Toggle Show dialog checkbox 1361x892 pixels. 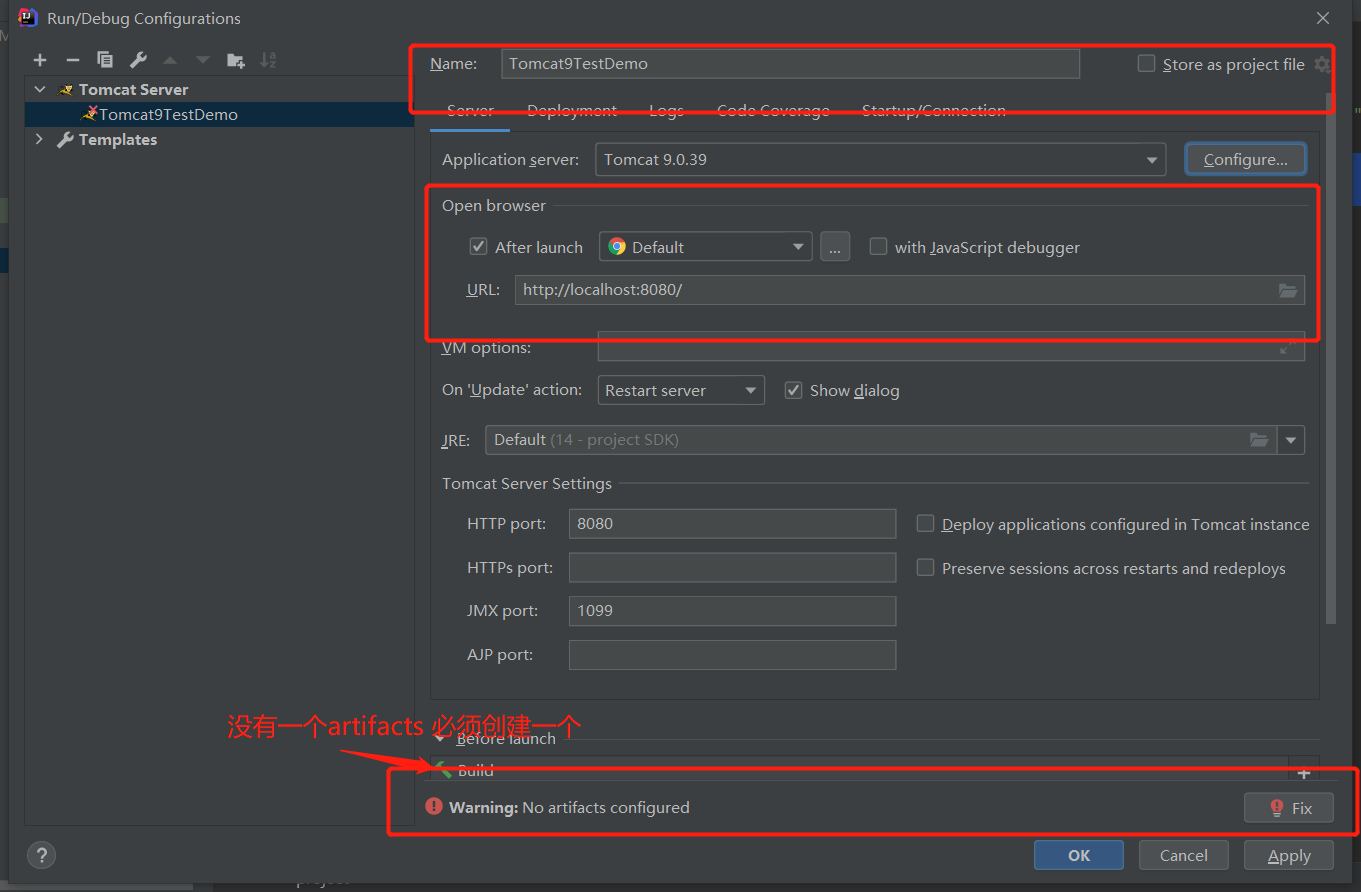pyautogui.click(x=794, y=390)
